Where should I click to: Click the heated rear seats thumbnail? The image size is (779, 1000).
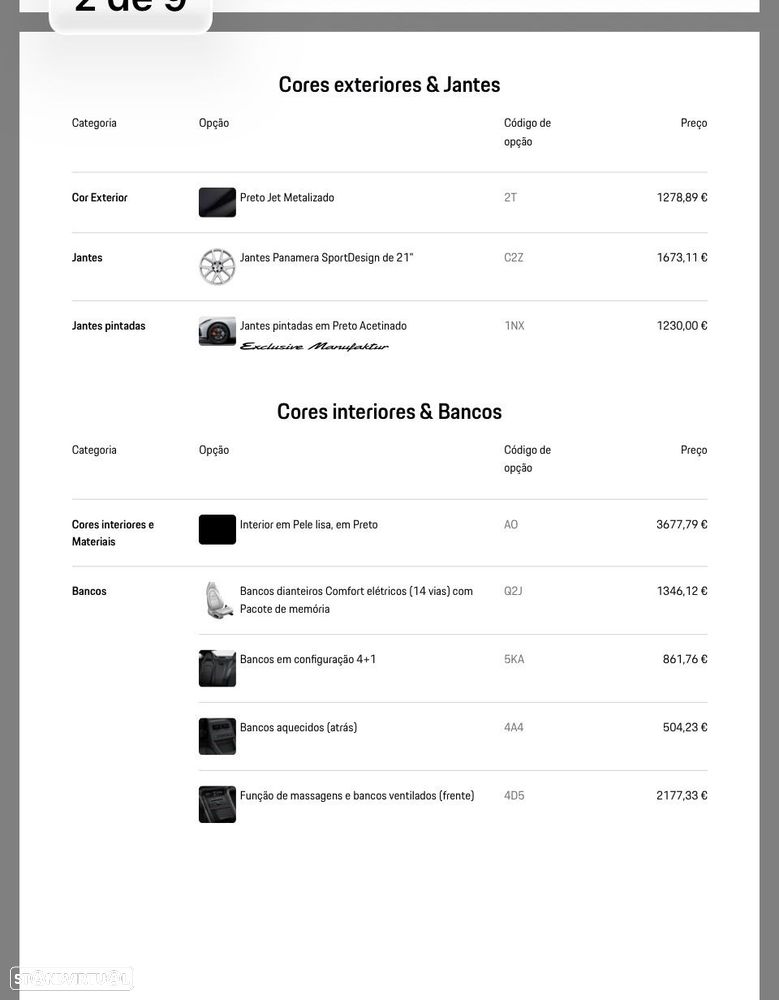pyautogui.click(x=217, y=736)
